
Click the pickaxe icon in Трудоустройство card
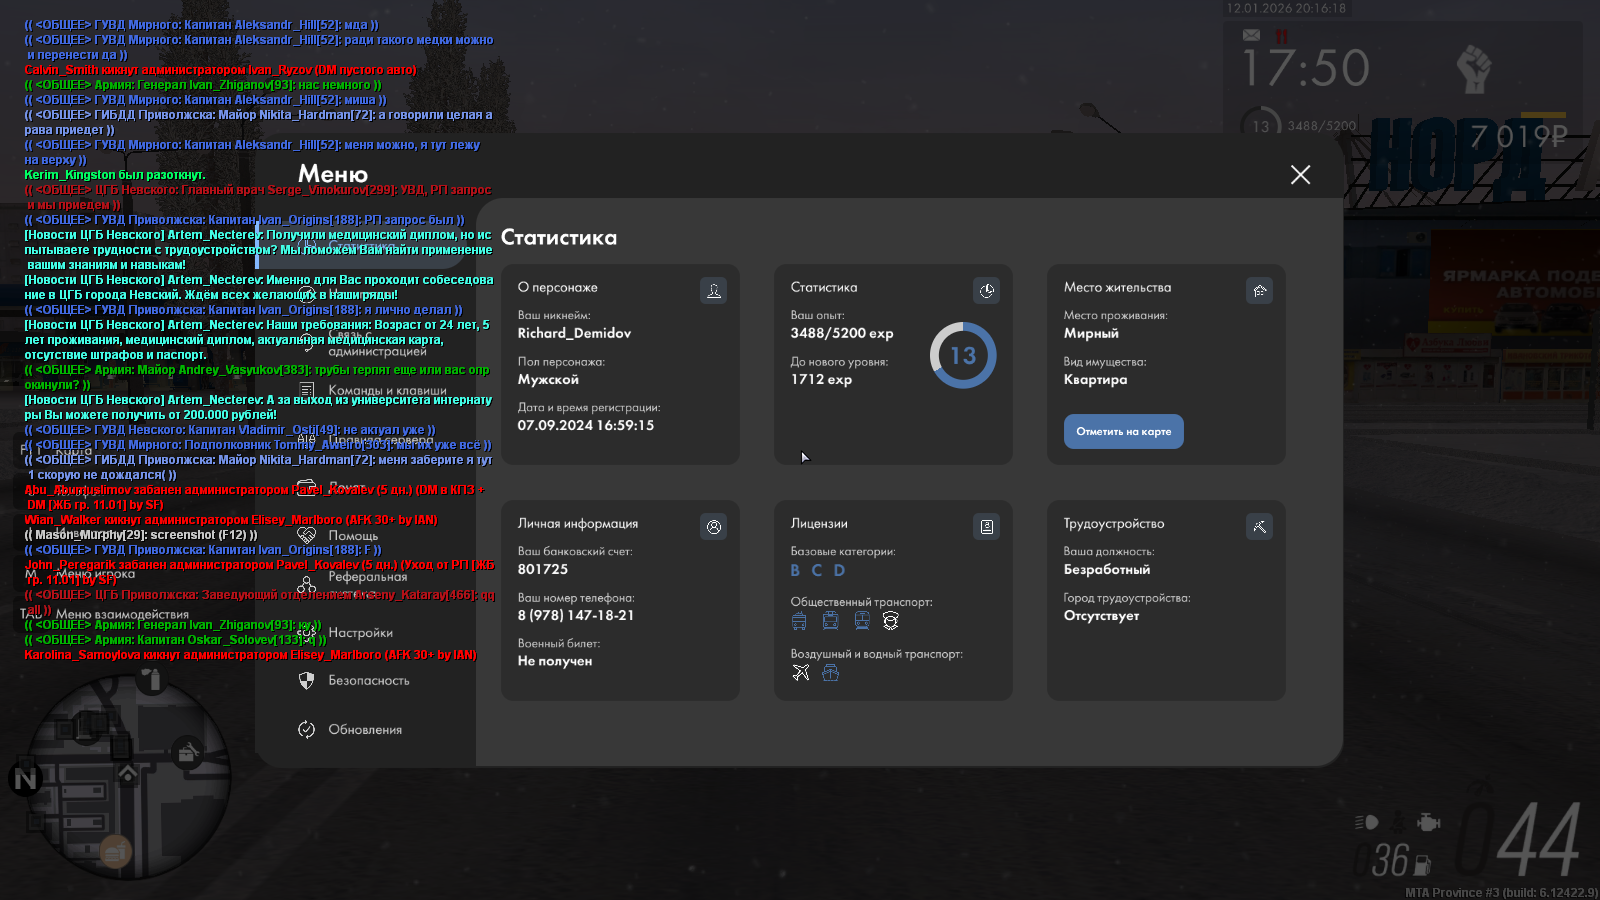click(x=1259, y=527)
